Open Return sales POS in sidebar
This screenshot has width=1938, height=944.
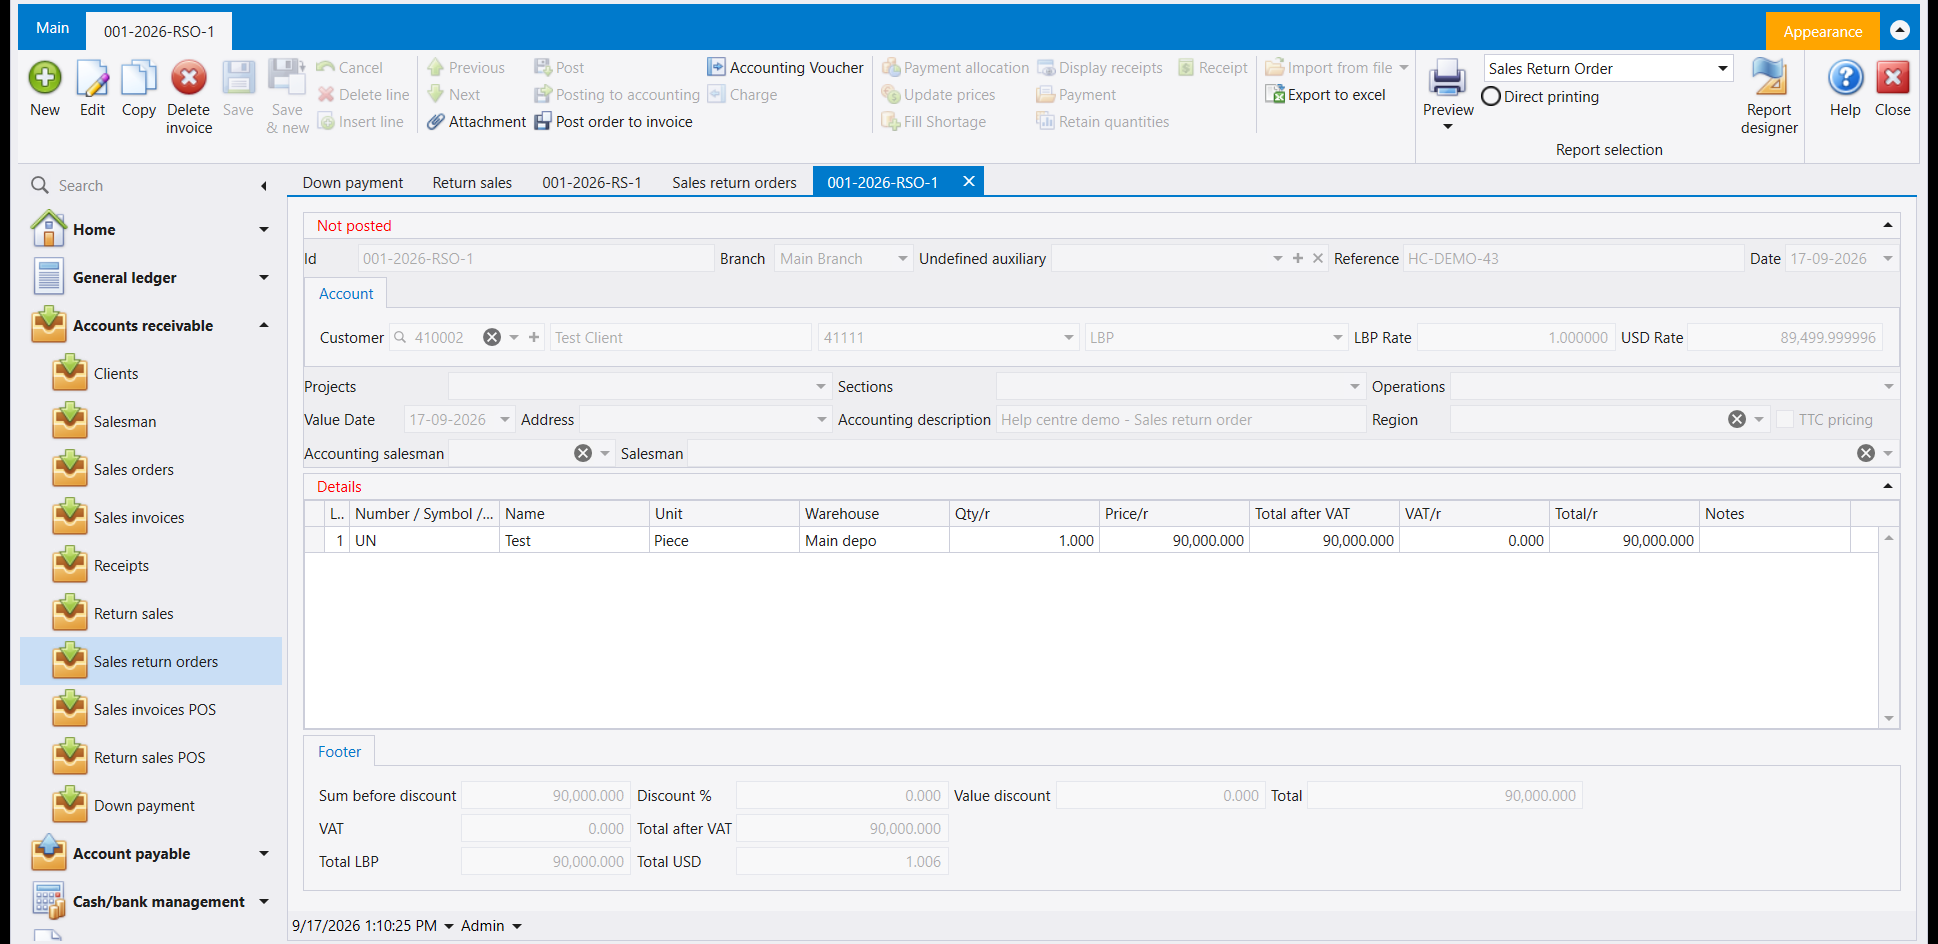coord(149,758)
